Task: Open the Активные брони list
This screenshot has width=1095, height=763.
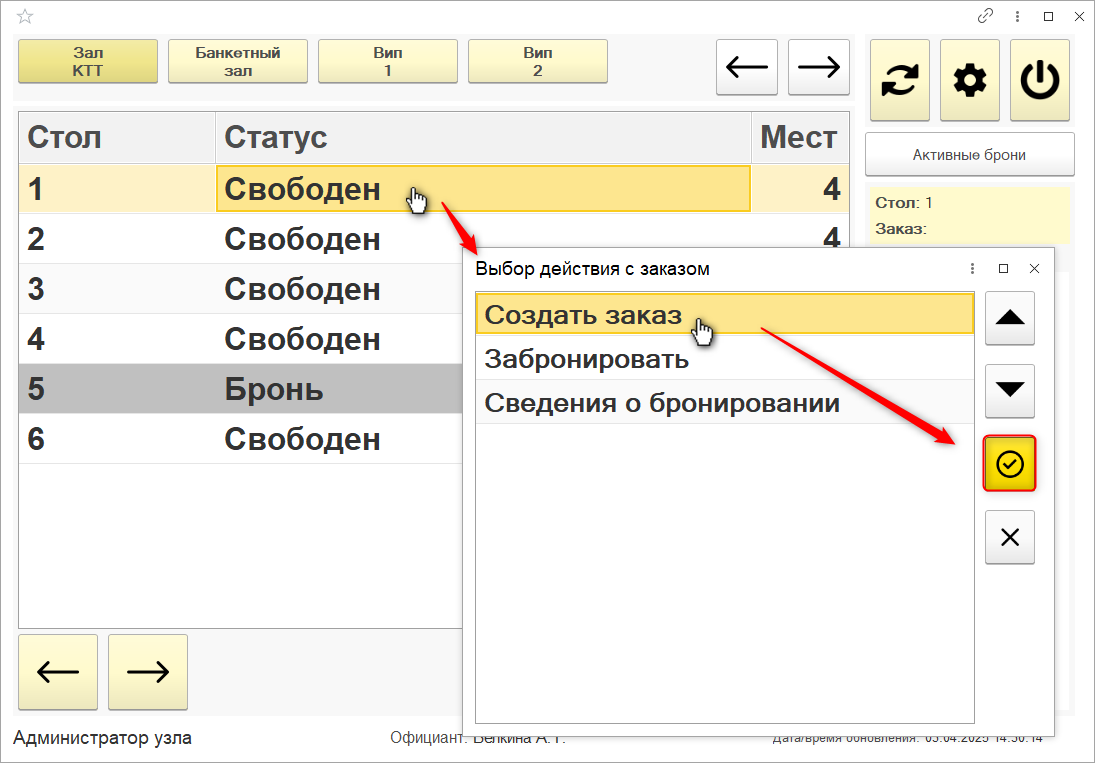Action: pyautogui.click(x=969, y=155)
